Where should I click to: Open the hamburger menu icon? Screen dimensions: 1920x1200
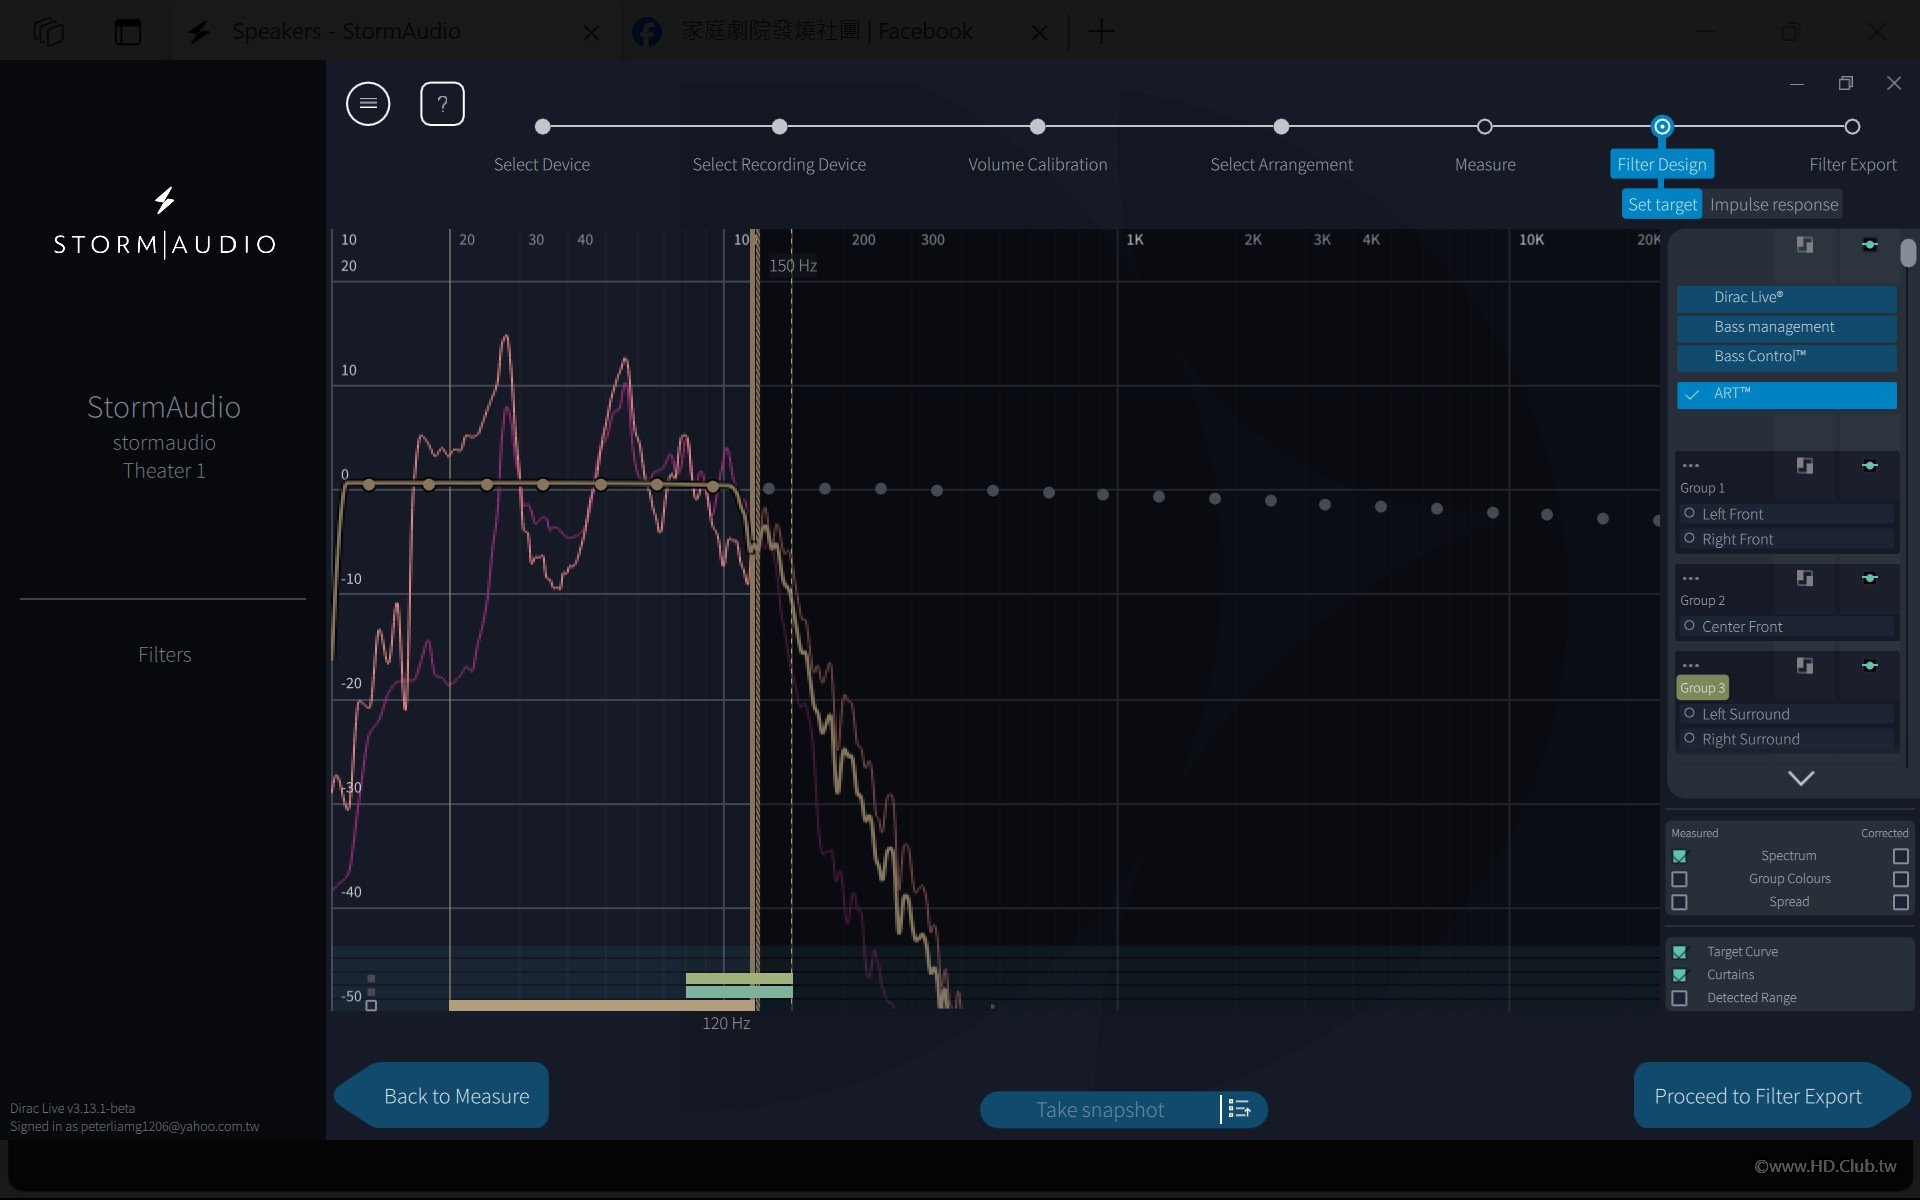point(368,104)
